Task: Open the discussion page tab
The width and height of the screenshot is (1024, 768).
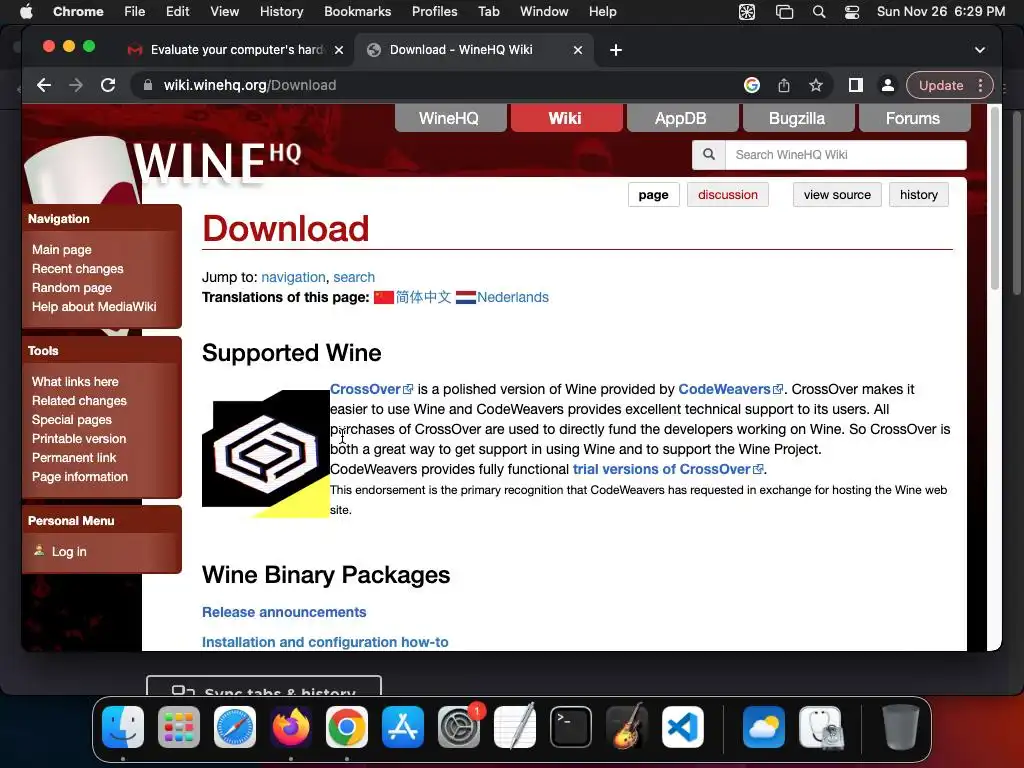Action: [728, 195]
